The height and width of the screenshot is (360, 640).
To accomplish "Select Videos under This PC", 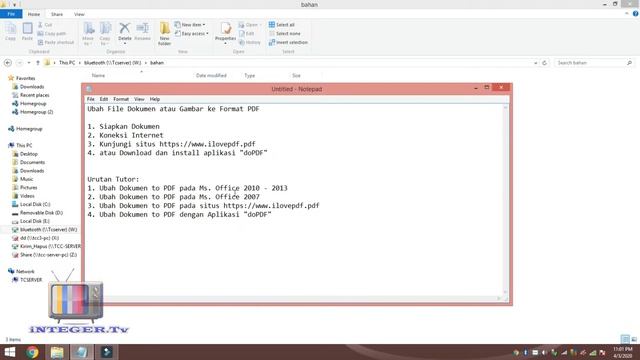I will [x=27, y=196].
